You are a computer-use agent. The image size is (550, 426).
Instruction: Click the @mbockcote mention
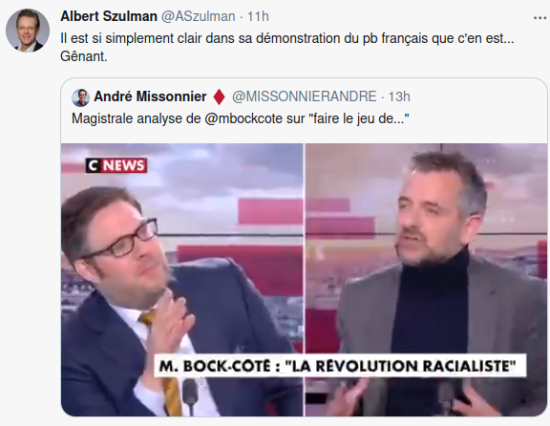pos(243,119)
